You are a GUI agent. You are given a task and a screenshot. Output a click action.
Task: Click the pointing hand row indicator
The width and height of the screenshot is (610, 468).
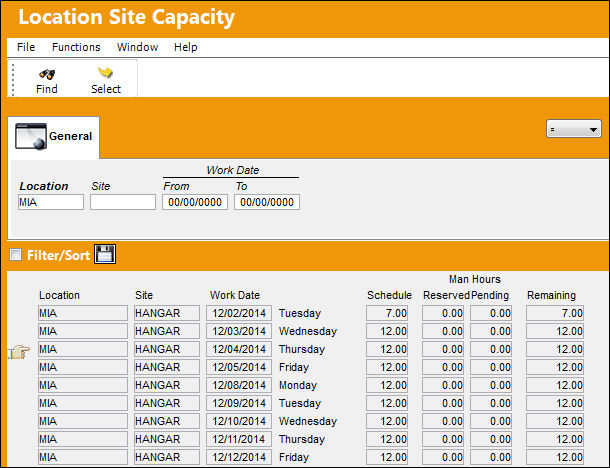pyautogui.click(x=19, y=352)
